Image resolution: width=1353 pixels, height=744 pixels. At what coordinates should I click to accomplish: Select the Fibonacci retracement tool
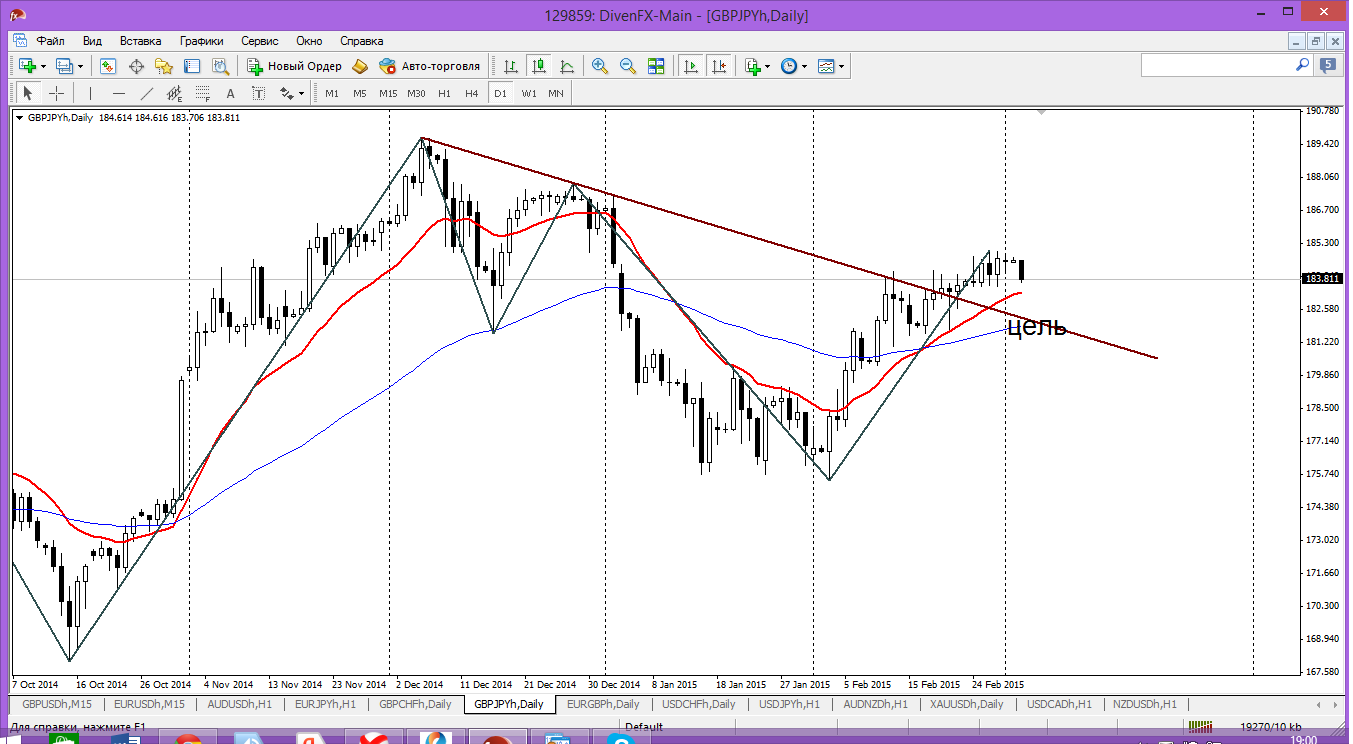(x=203, y=93)
